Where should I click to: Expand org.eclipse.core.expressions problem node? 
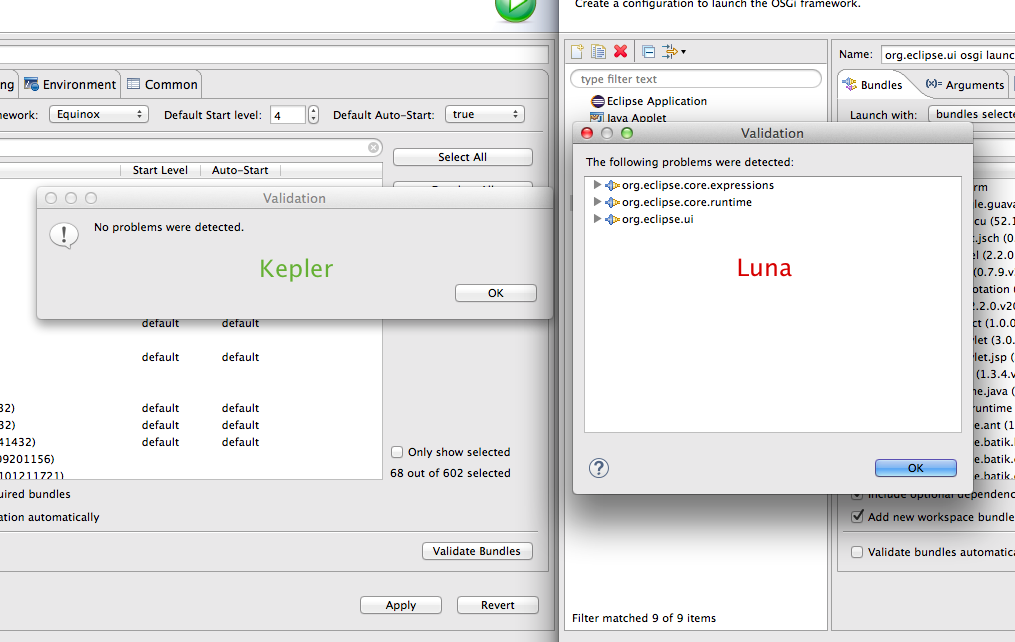(x=597, y=185)
